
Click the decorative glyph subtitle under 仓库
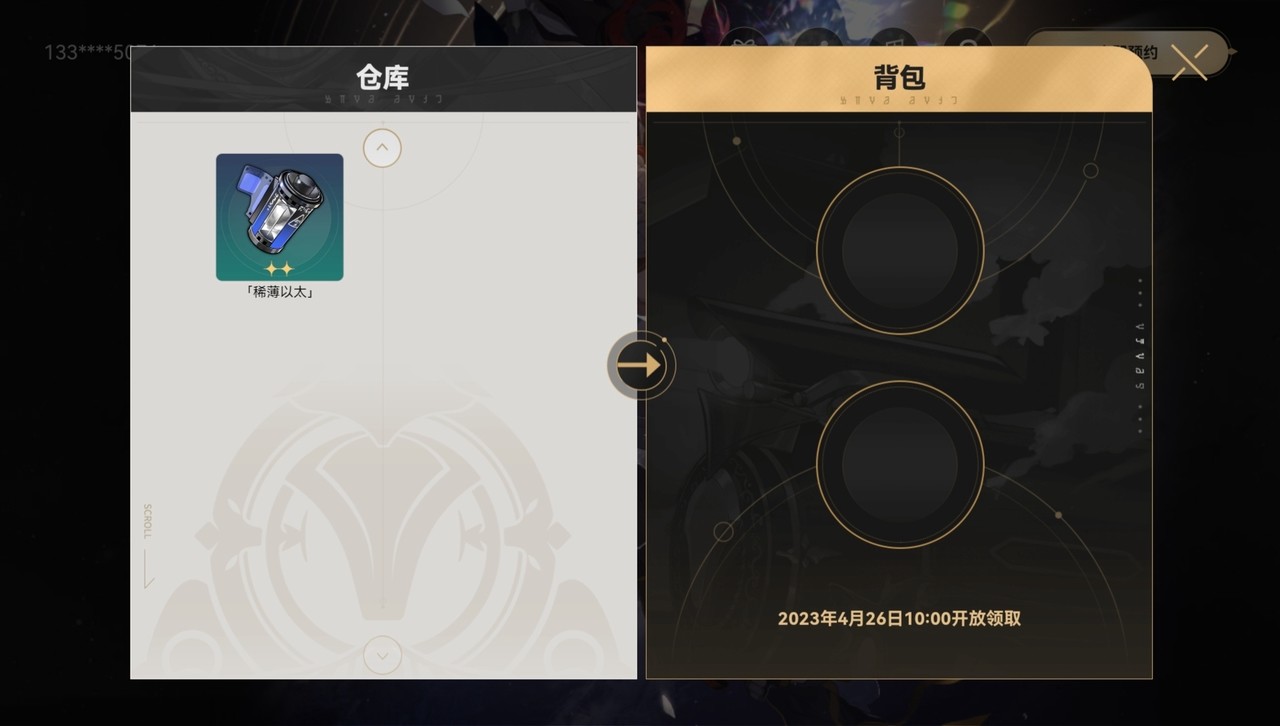pyautogui.click(x=383, y=99)
